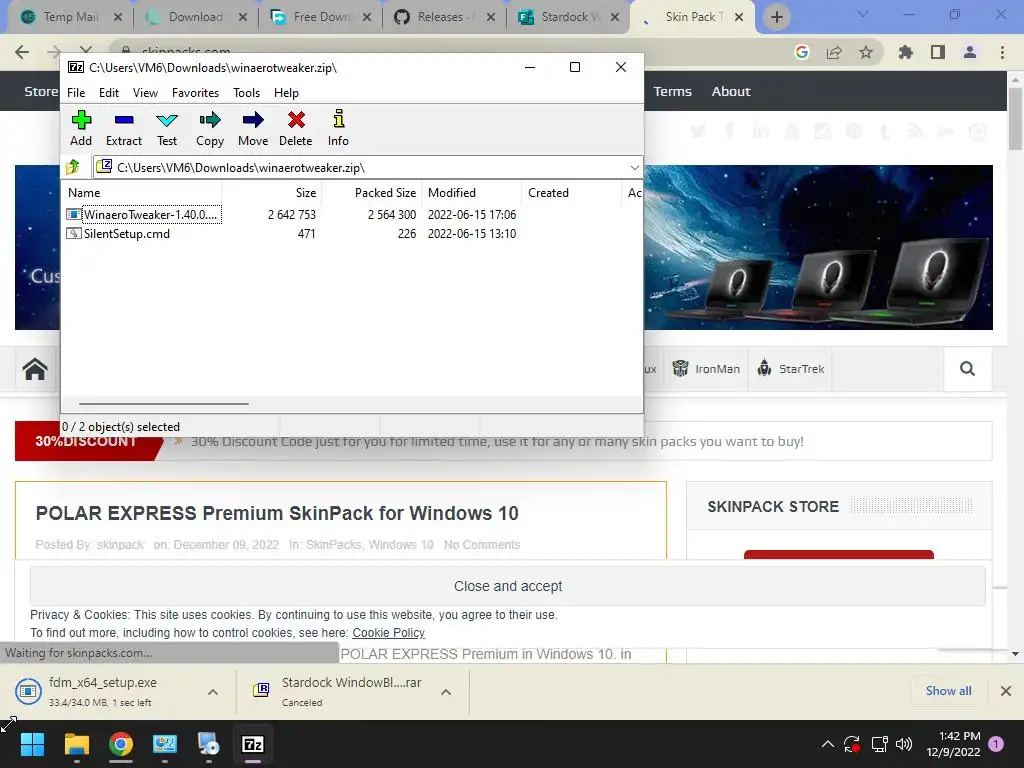The width and height of the screenshot is (1024, 768).
Task: Open the Cookie Policy link
Action: coord(389,633)
